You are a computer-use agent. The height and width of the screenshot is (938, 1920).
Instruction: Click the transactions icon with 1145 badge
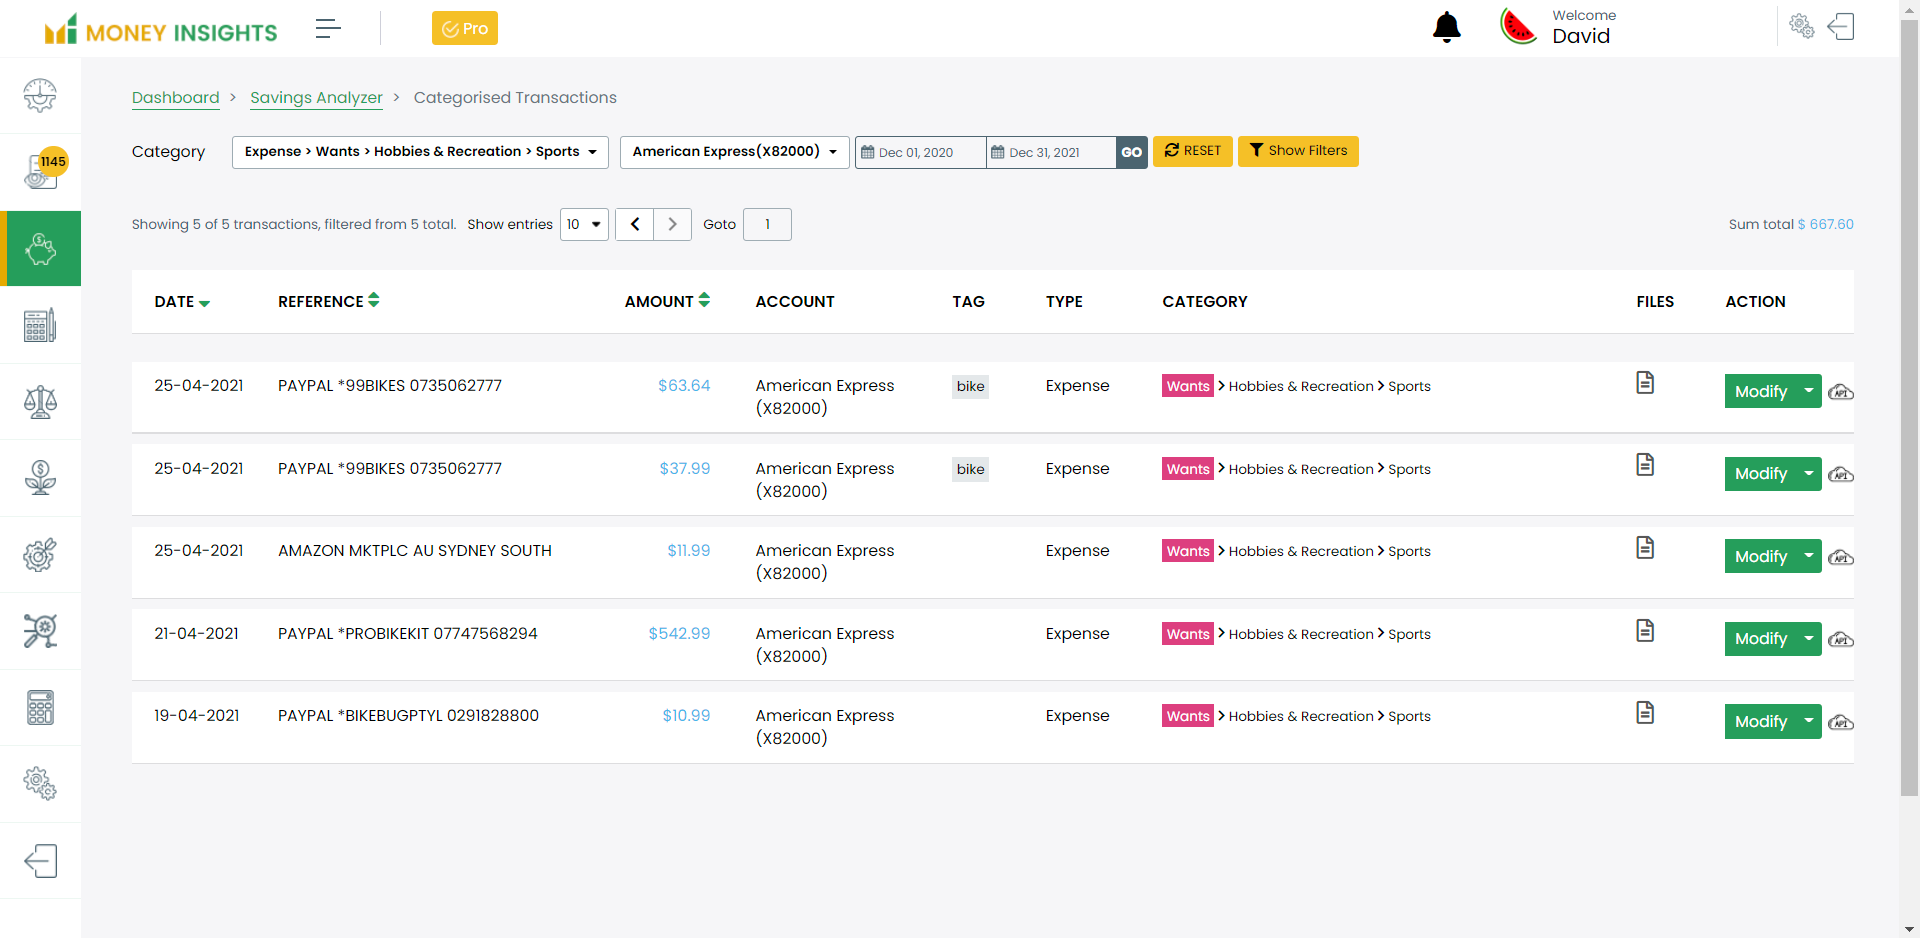click(40, 172)
